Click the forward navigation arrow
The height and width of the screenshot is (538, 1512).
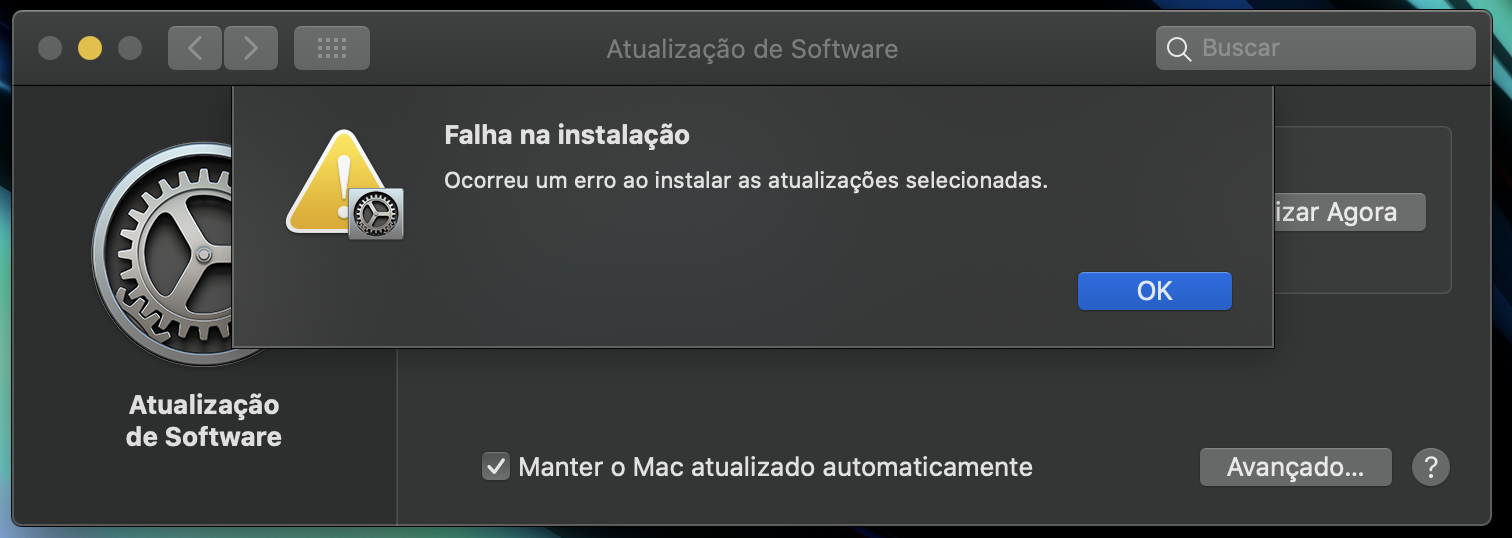click(x=250, y=48)
